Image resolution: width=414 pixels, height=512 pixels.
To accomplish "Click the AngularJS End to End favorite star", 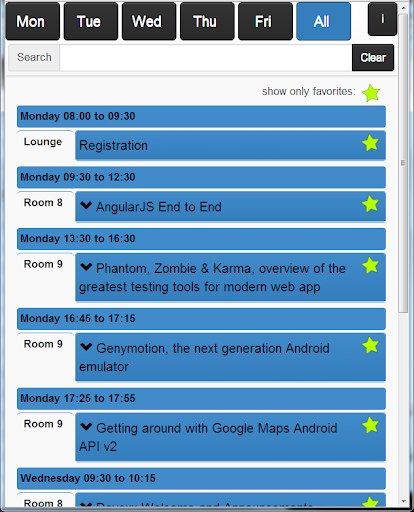I will [x=370, y=204].
